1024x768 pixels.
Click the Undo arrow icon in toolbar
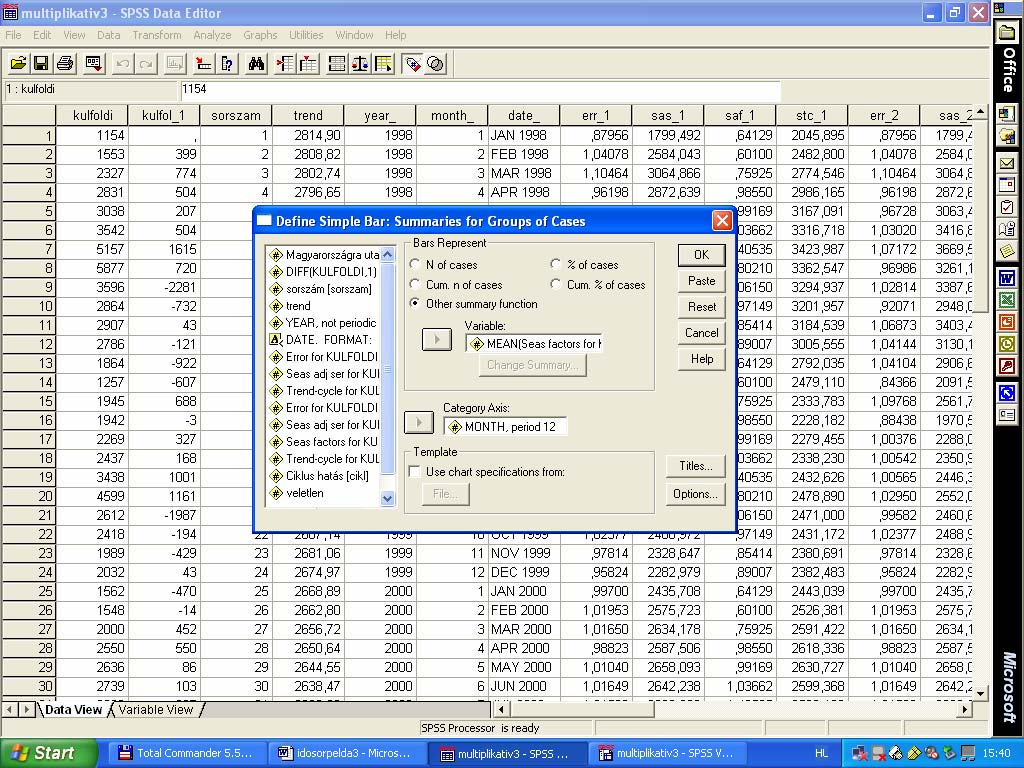(122, 63)
